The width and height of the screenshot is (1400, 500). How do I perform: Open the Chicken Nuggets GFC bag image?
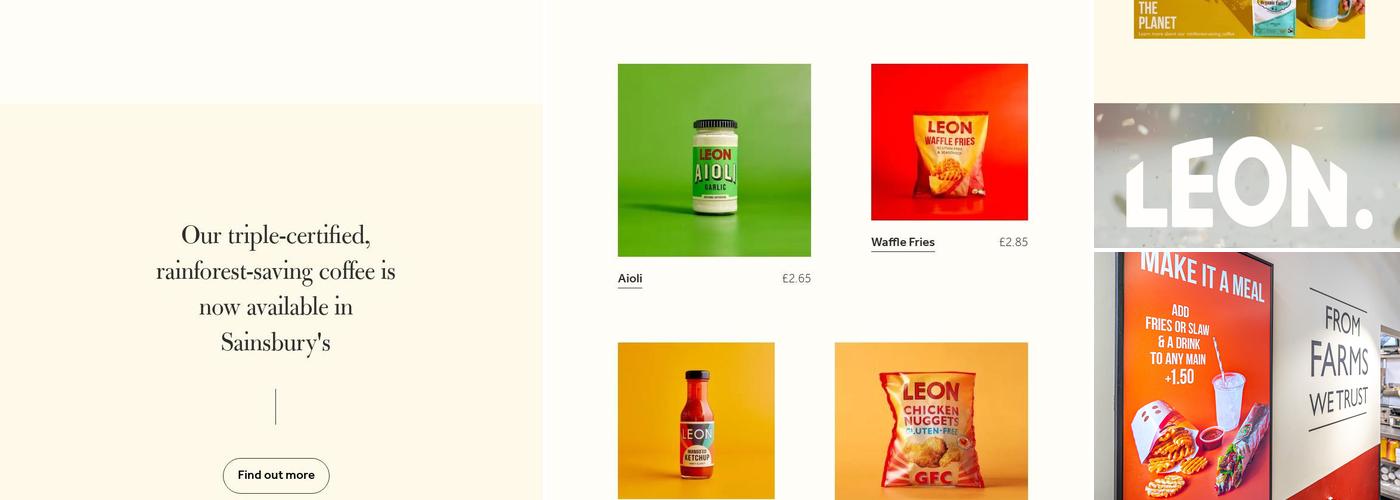click(931, 421)
